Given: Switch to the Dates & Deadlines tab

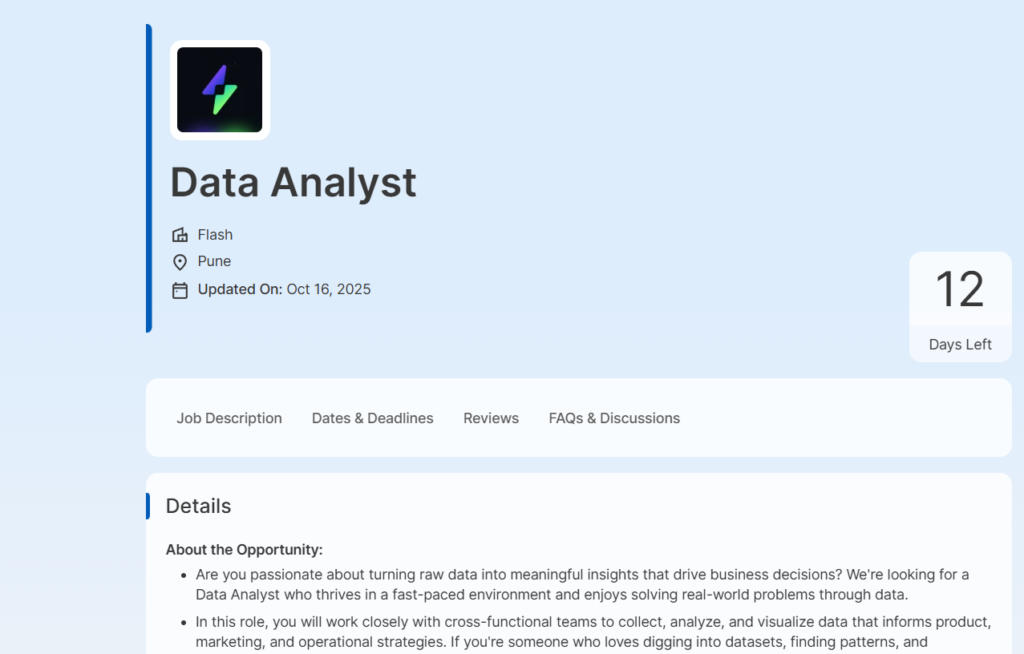Looking at the screenshot, I should pyautogui.click(x=372, y=418).
